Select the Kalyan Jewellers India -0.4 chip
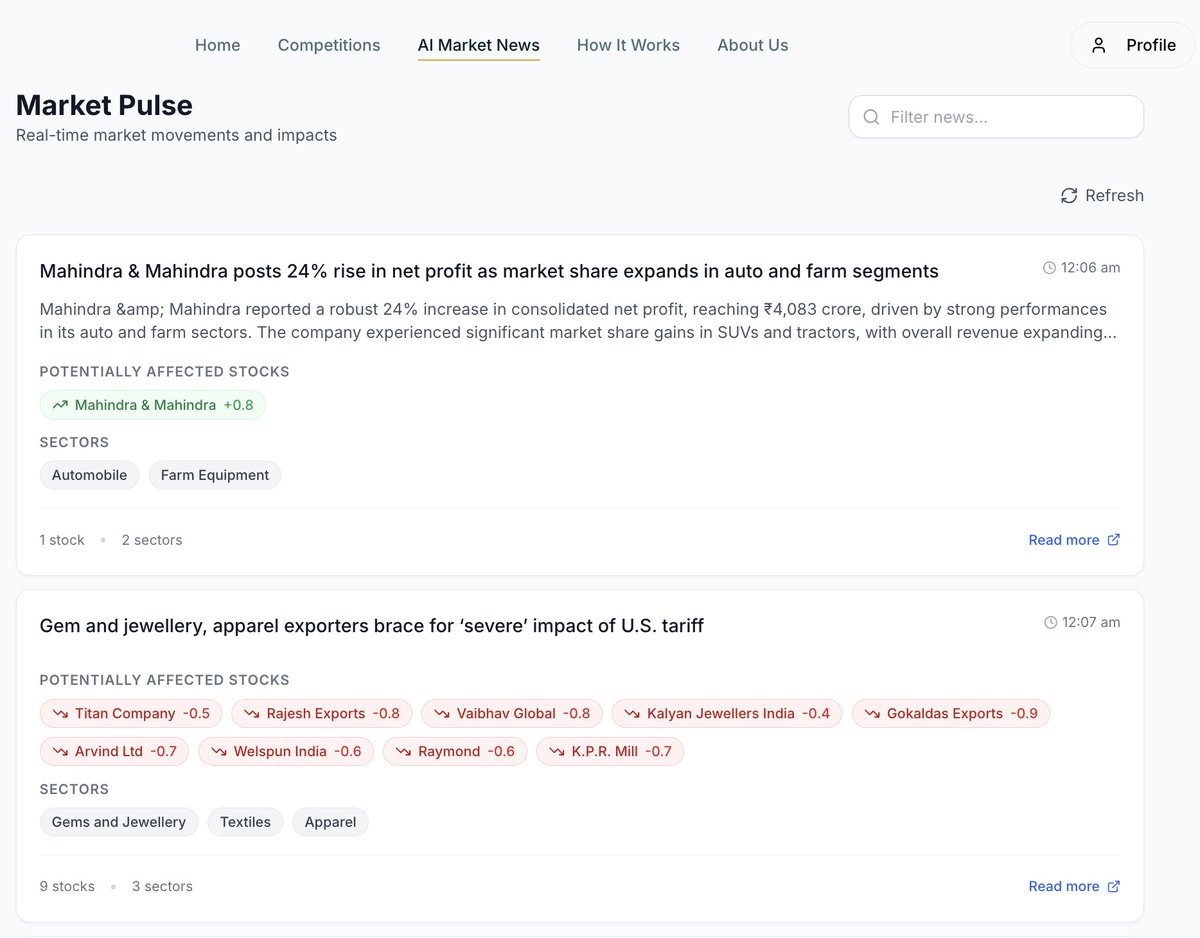Screen dimensions: 1200x938 726,713
